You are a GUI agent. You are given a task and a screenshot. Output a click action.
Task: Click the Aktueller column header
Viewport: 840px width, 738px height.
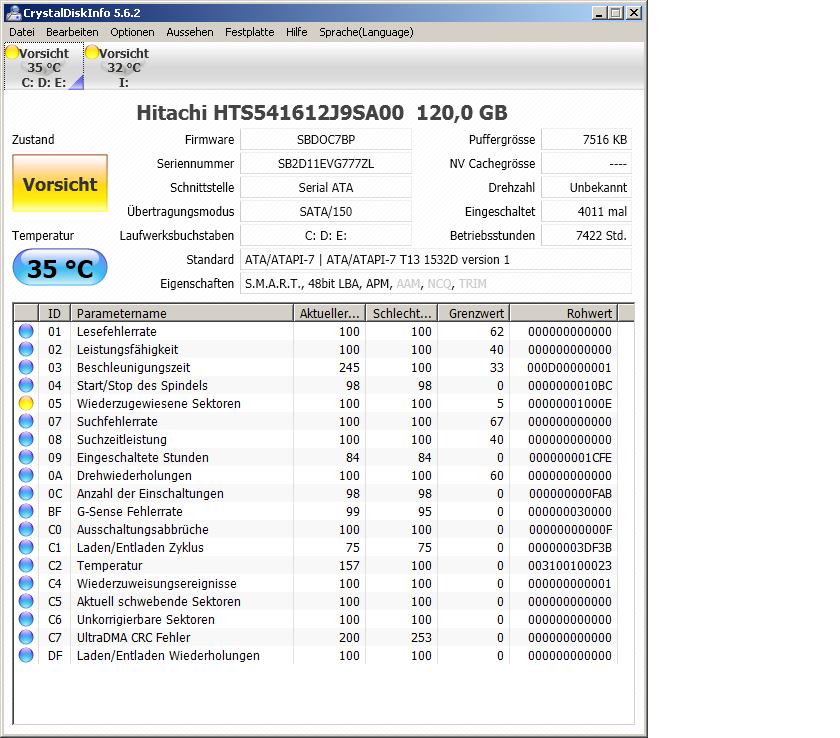coord(329,313)
